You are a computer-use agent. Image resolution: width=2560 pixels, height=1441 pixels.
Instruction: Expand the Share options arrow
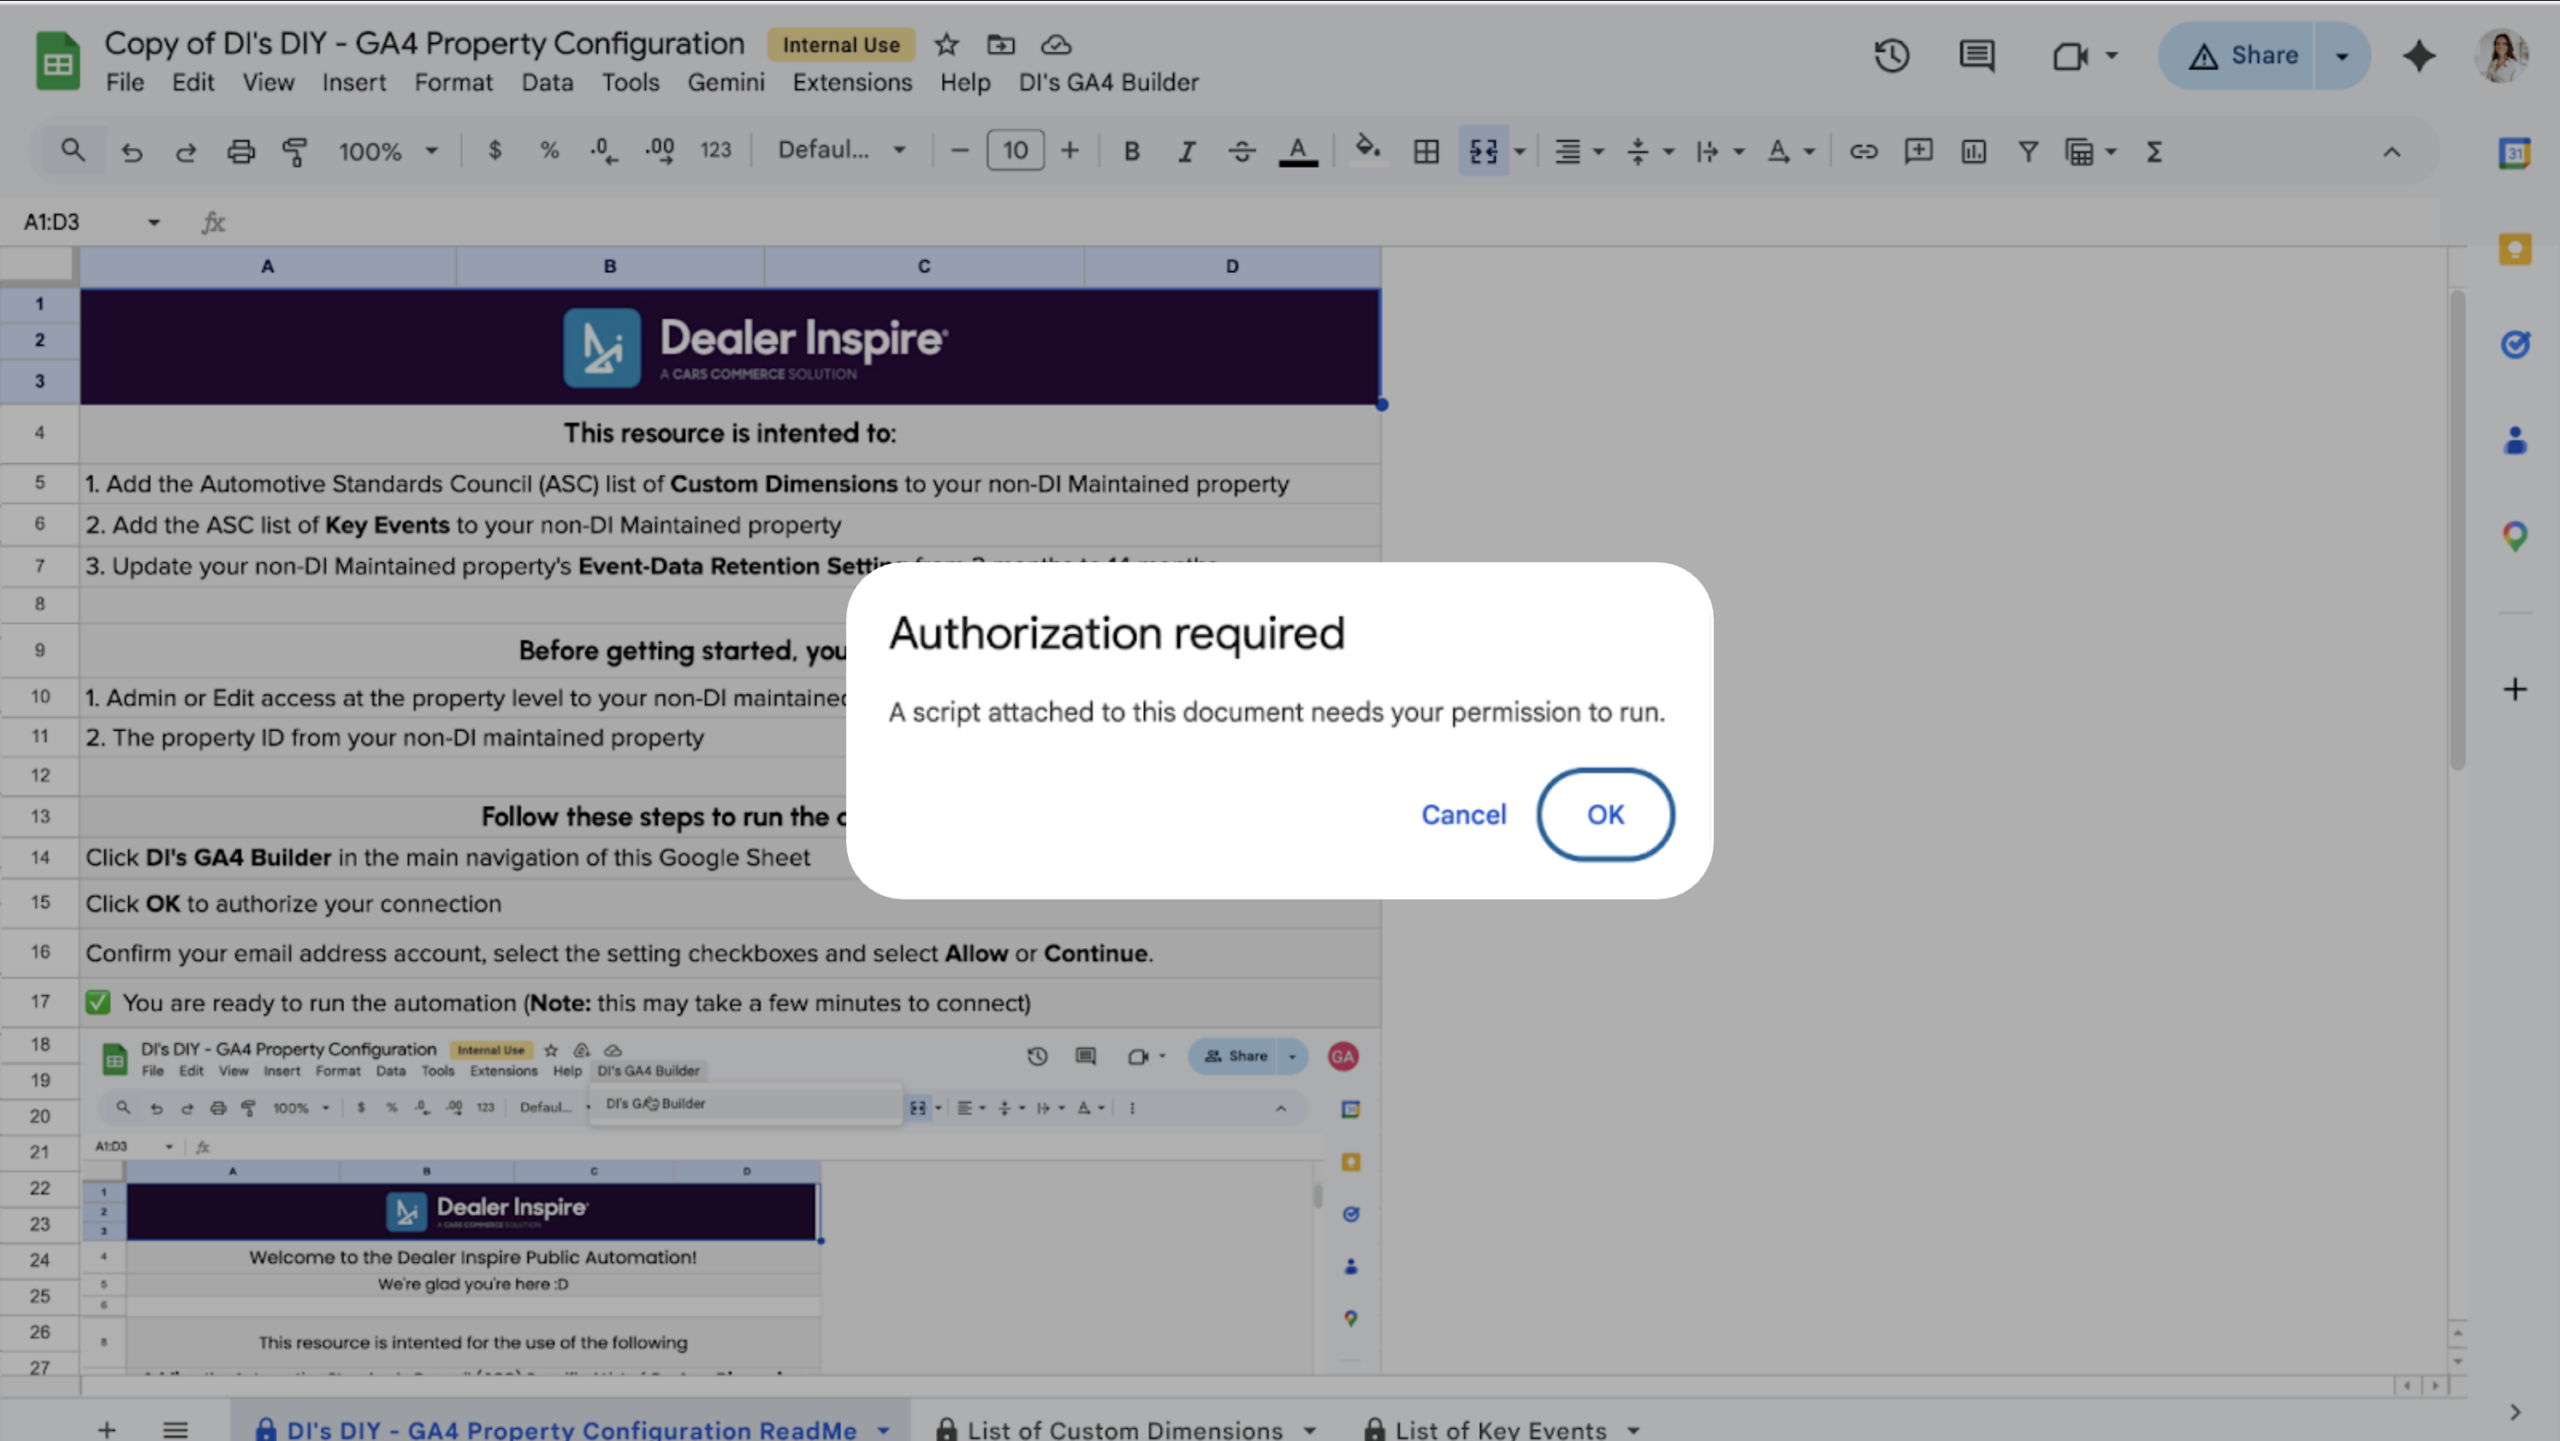pos(2342,55)
